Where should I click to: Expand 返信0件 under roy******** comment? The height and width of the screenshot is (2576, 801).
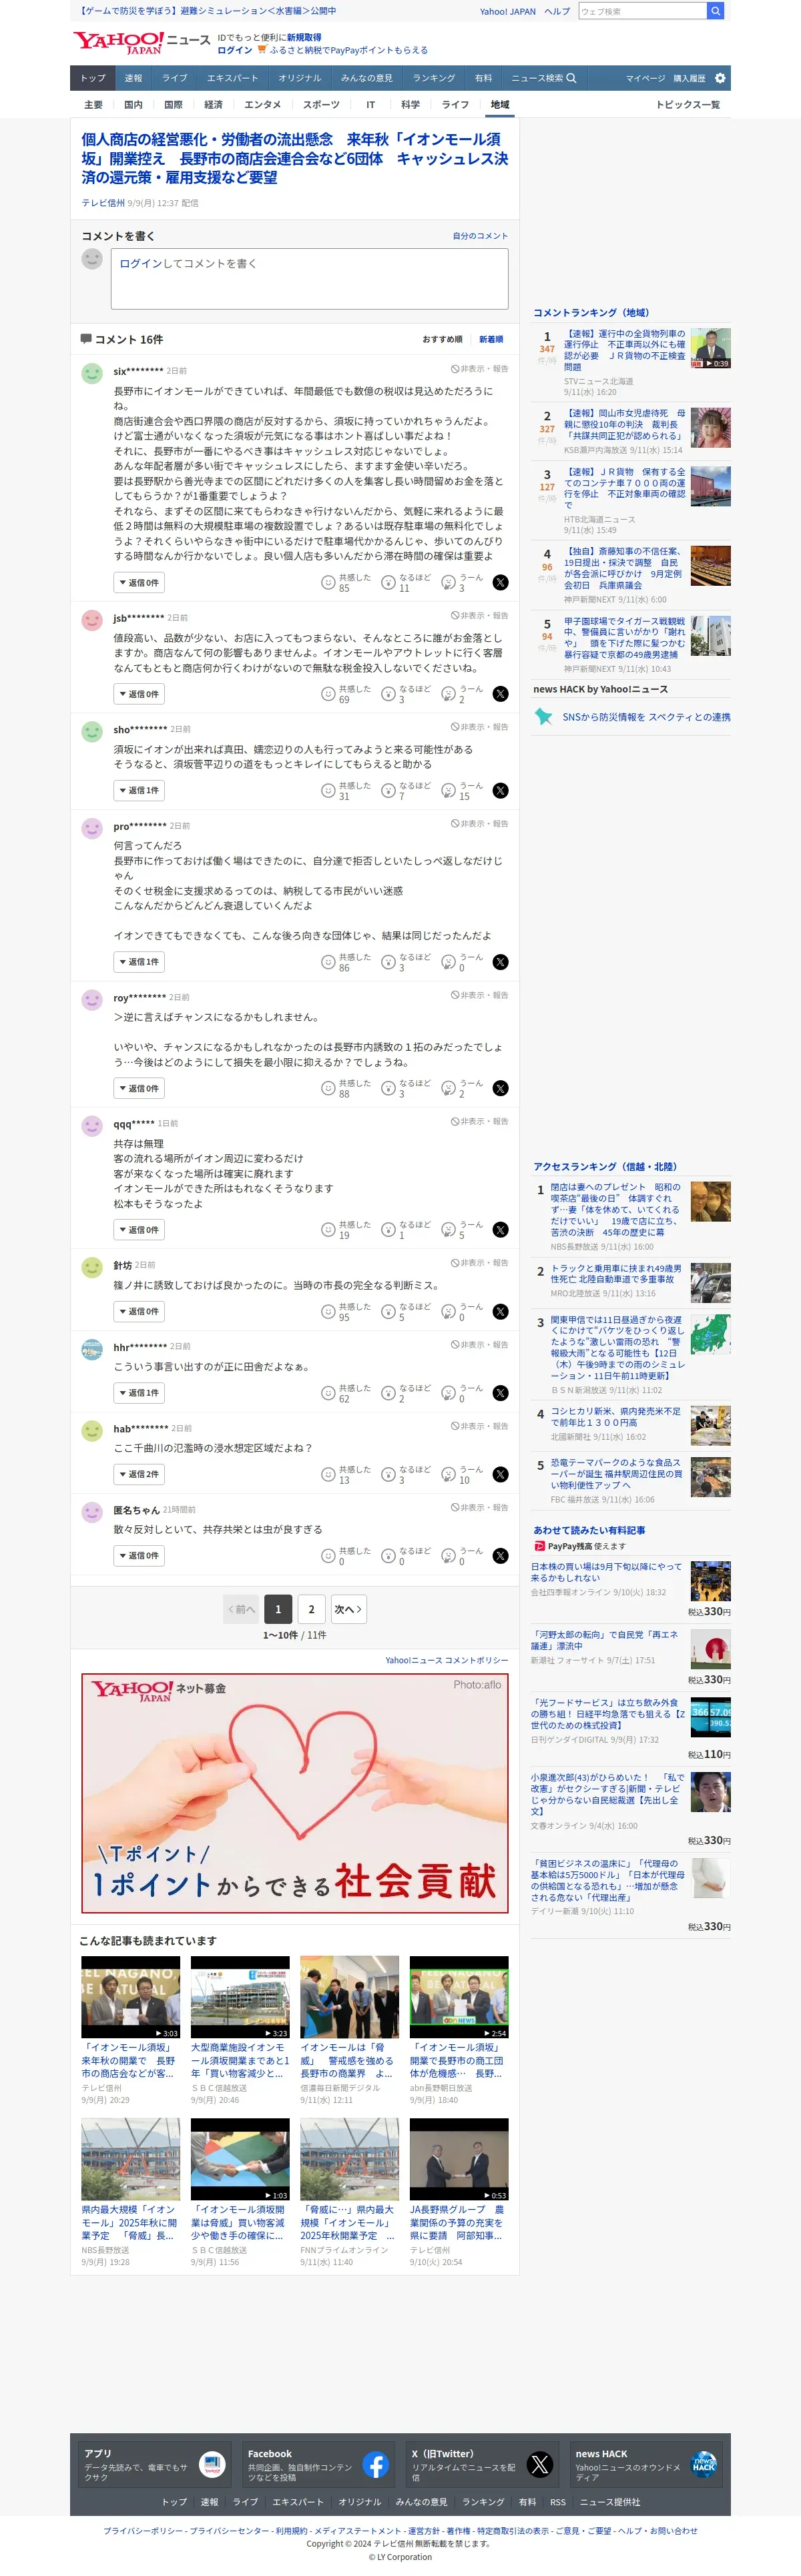139,1088
